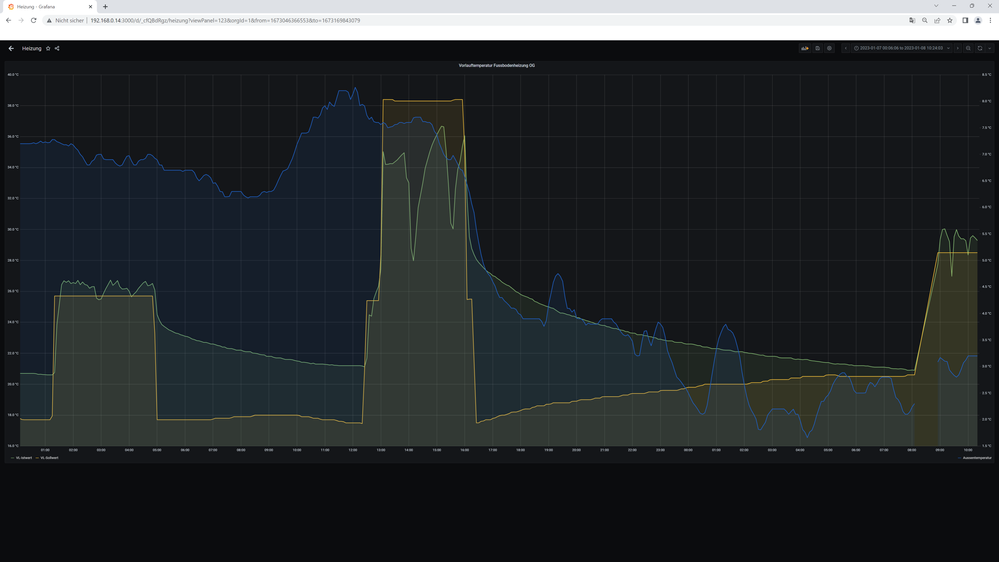Viewport: 999px width, 562px height.
Task: Shift time range backward
Action: coord(846,48)
